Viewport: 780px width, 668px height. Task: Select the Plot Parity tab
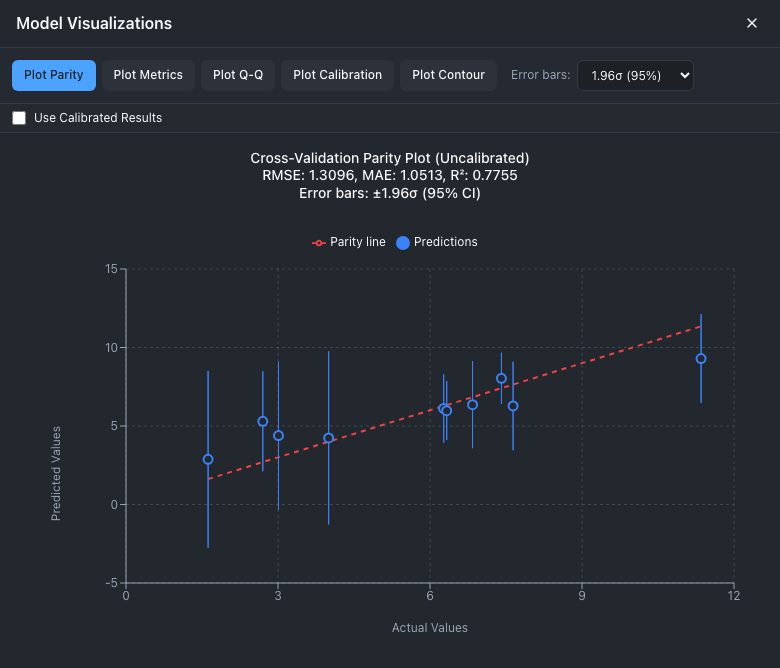click(x=54, y=75)
